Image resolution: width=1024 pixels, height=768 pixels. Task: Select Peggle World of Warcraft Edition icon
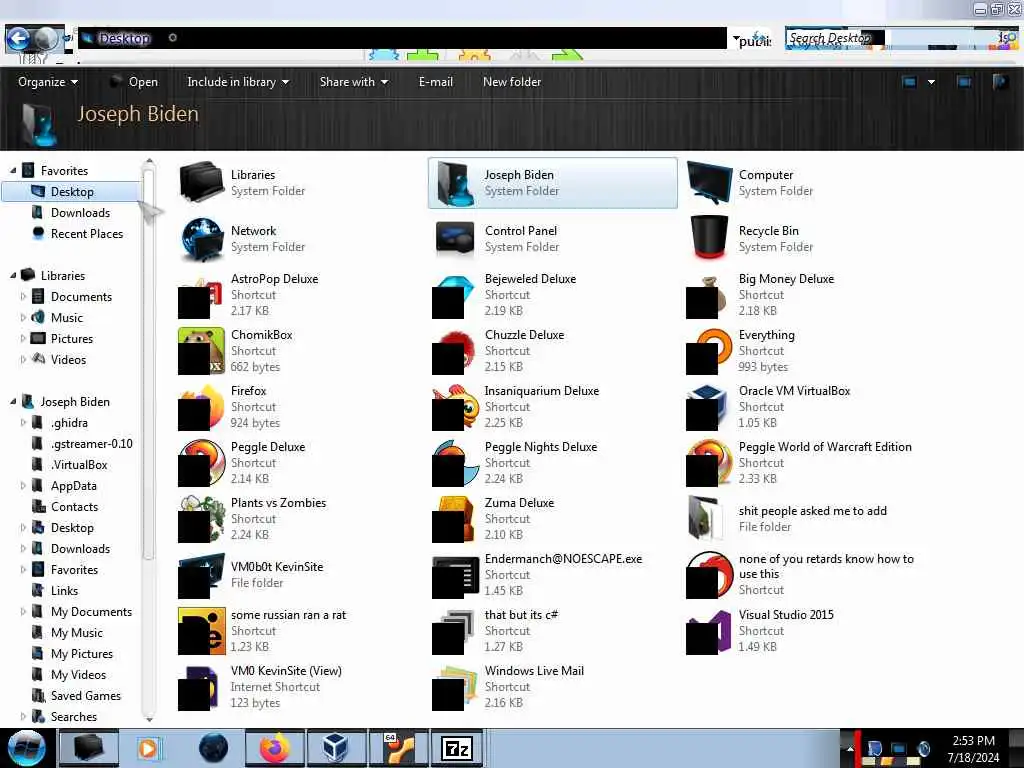[x=709, y=463]
